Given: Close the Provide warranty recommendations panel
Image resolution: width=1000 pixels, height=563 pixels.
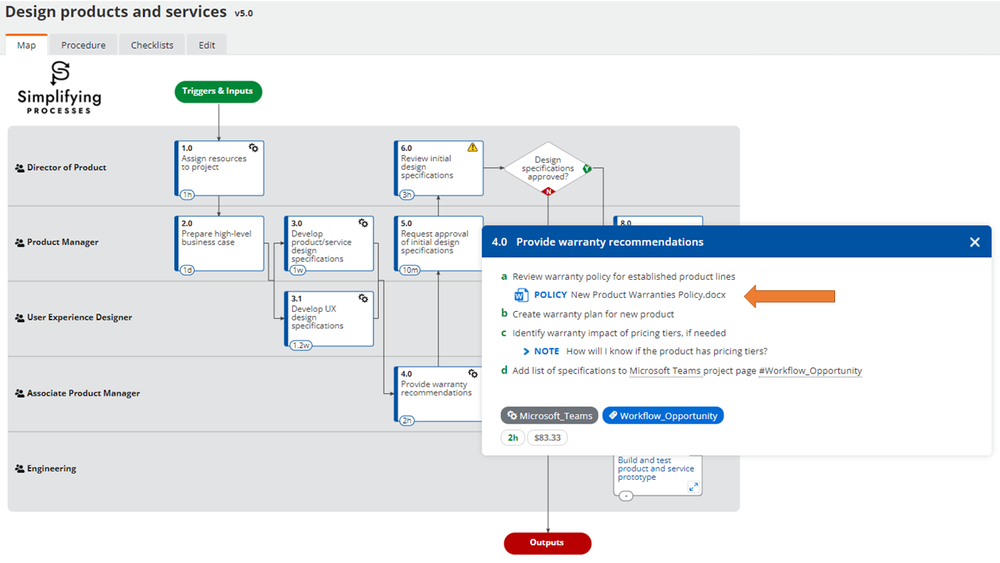Looking at the screenshot, I should point(974,242).
